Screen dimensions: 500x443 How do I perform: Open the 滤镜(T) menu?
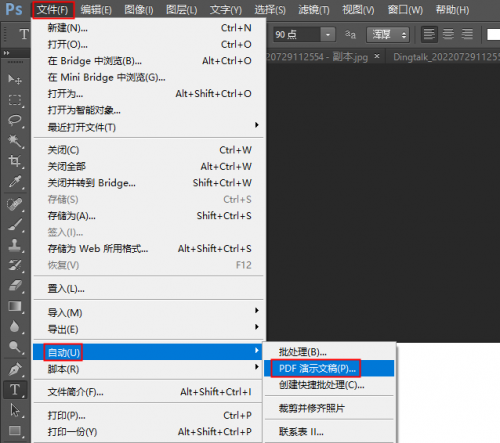tap(314, 10)
